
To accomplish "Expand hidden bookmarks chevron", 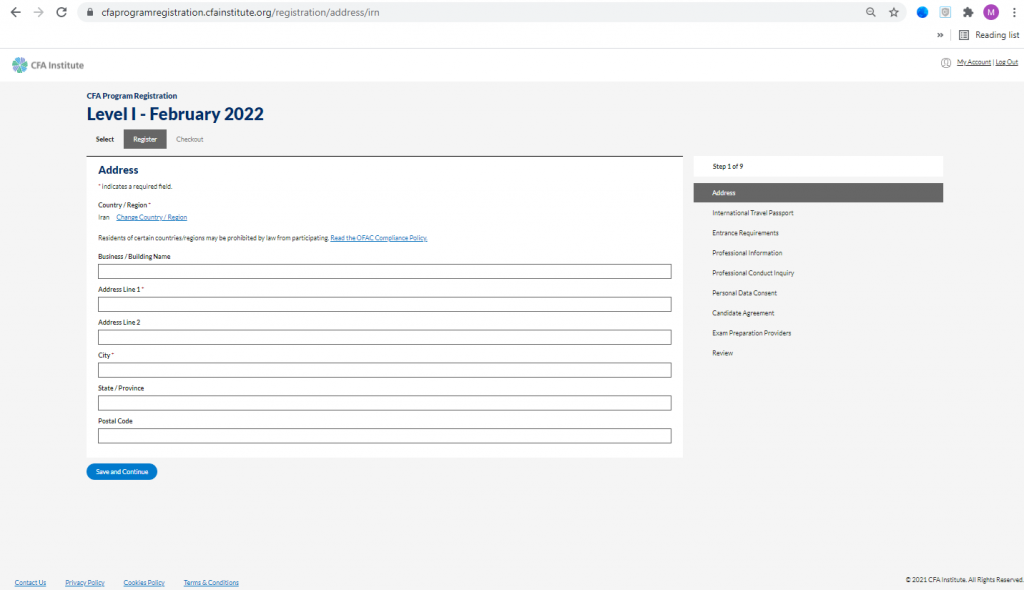I will [940, 35].
